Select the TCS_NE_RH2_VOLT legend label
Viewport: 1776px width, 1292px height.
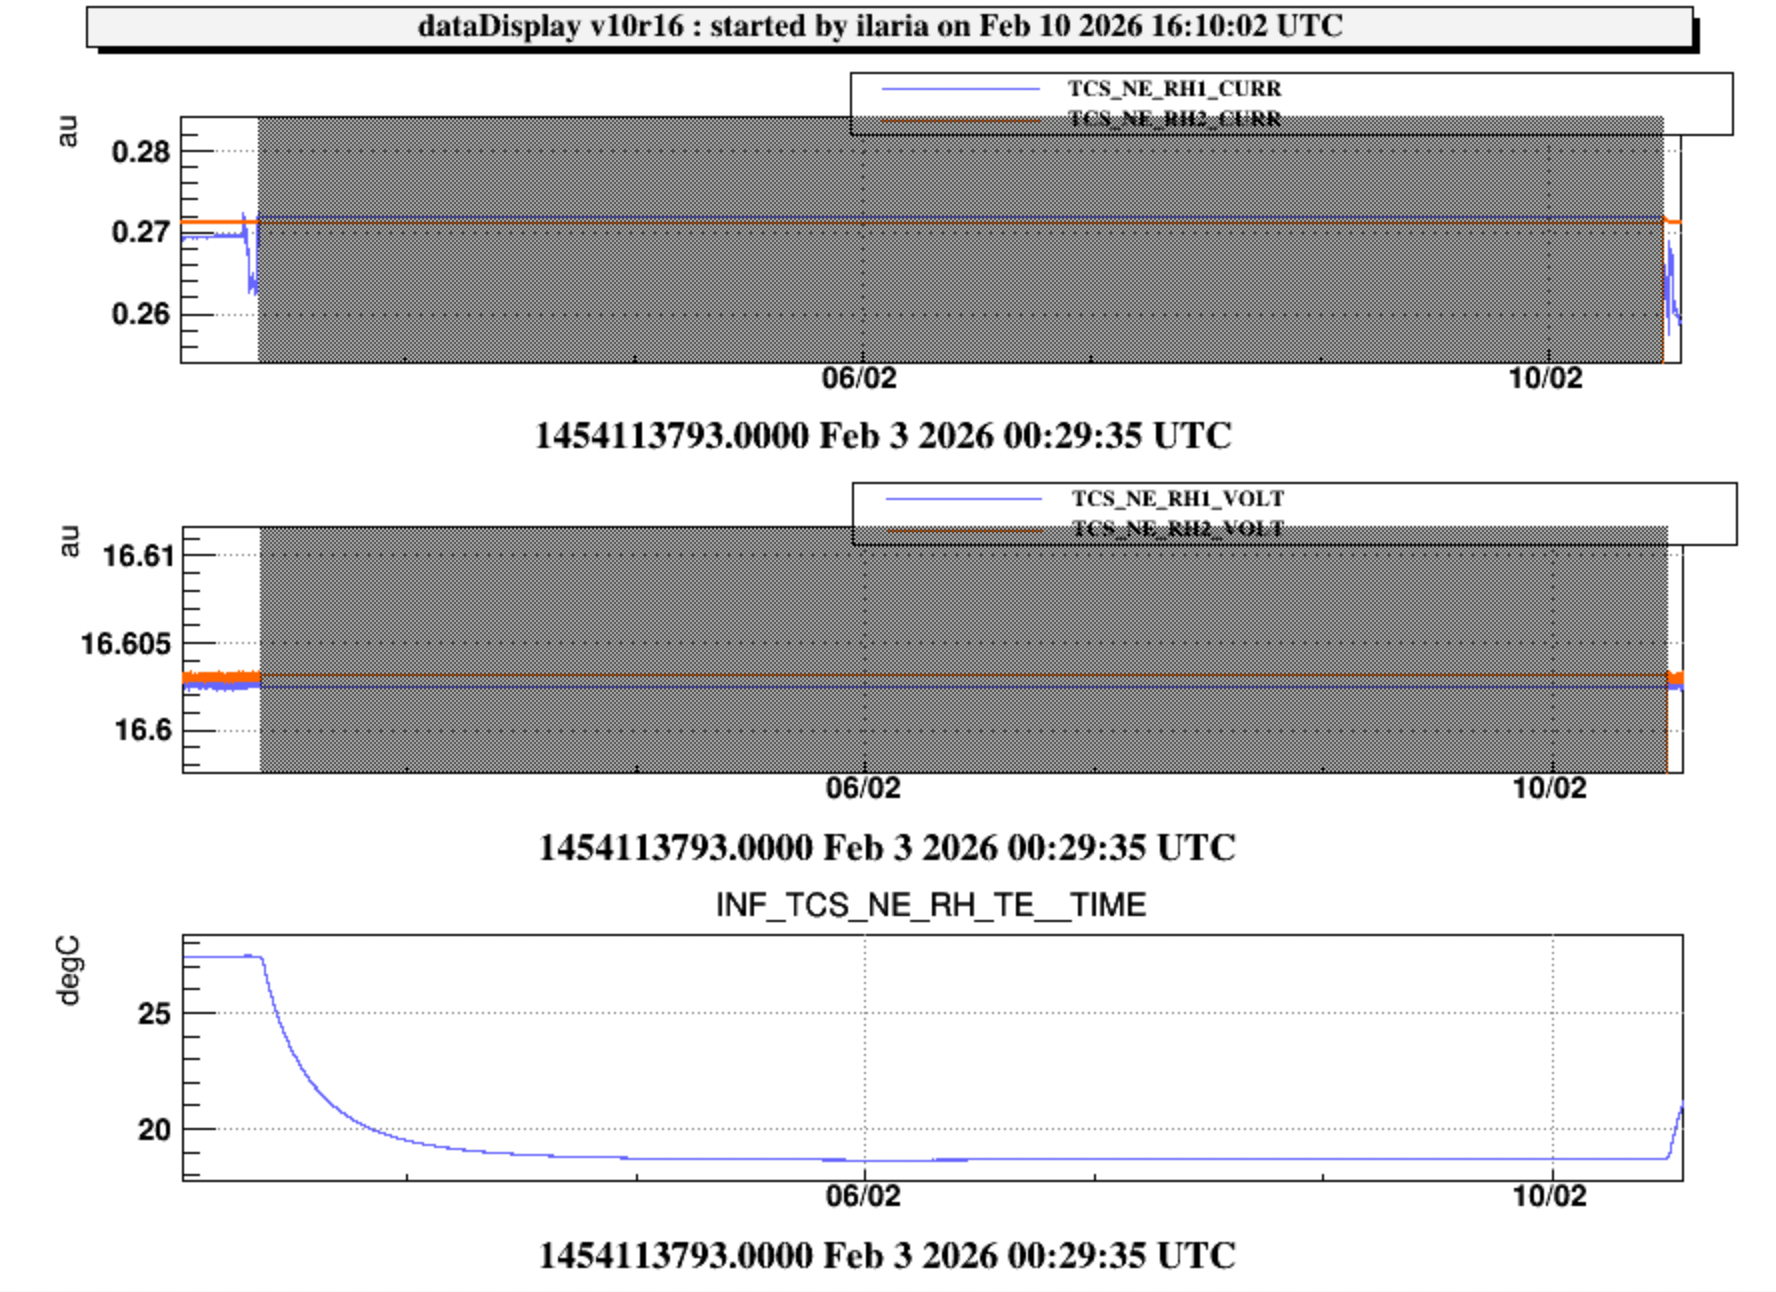(1177, 529)
